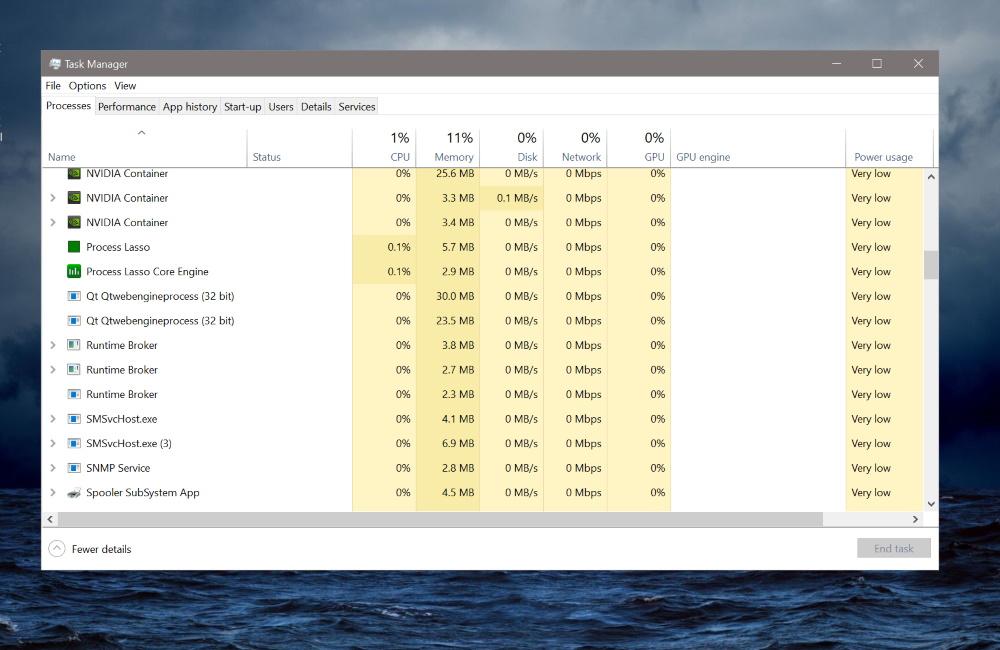Sort processes by Disk column header
Screen dimensions: 1000x650
(x=511, y=147)
